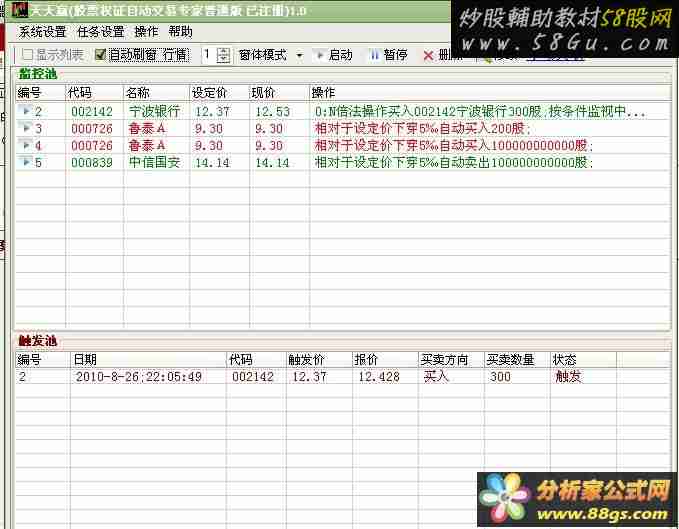
Task: Uncheck the 自动刷新行情 checkbox
Action: pyautogui.click(x=100, y=55)
